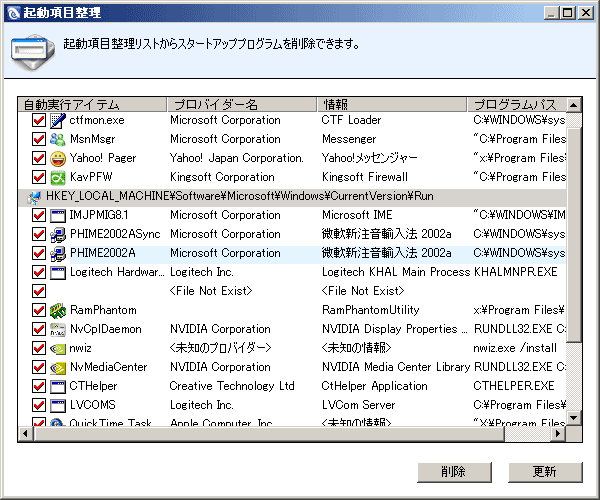Viewport: 600px width, 500px height.
Task: Click the vertical scrollbar down arrow
Action: click(x=574, y=418)
